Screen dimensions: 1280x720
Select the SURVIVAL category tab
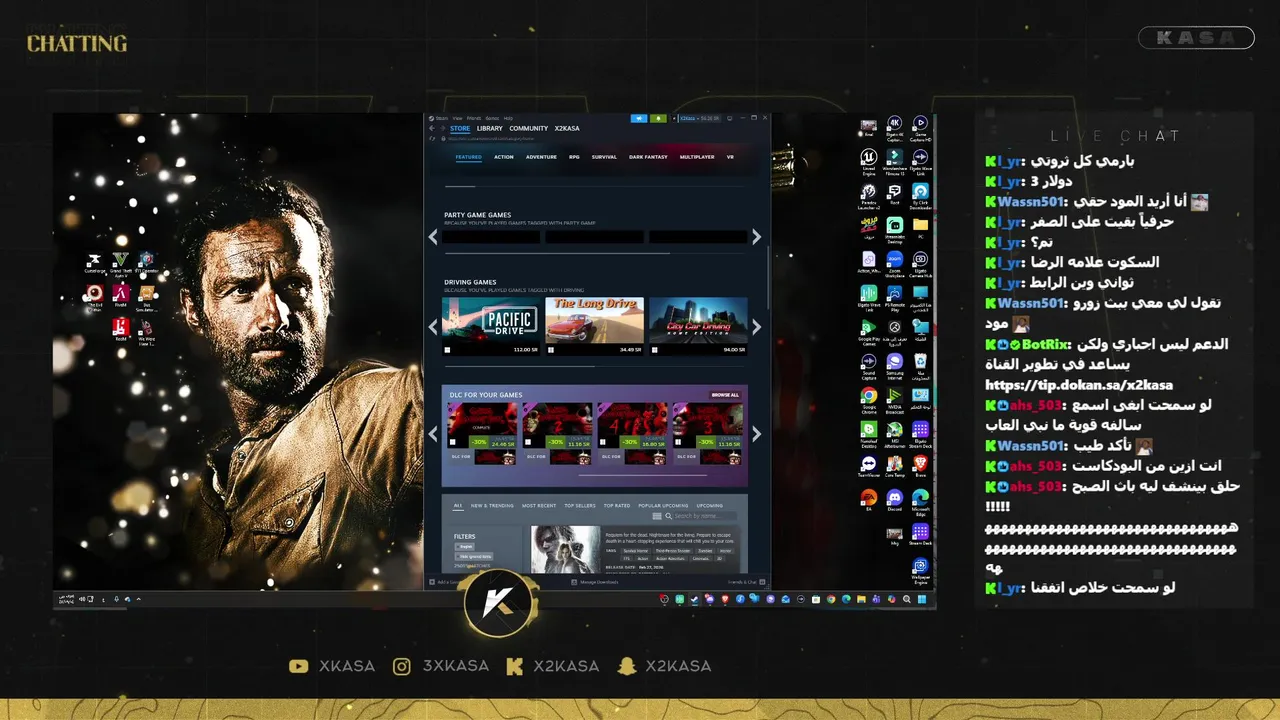pos(604,157)
